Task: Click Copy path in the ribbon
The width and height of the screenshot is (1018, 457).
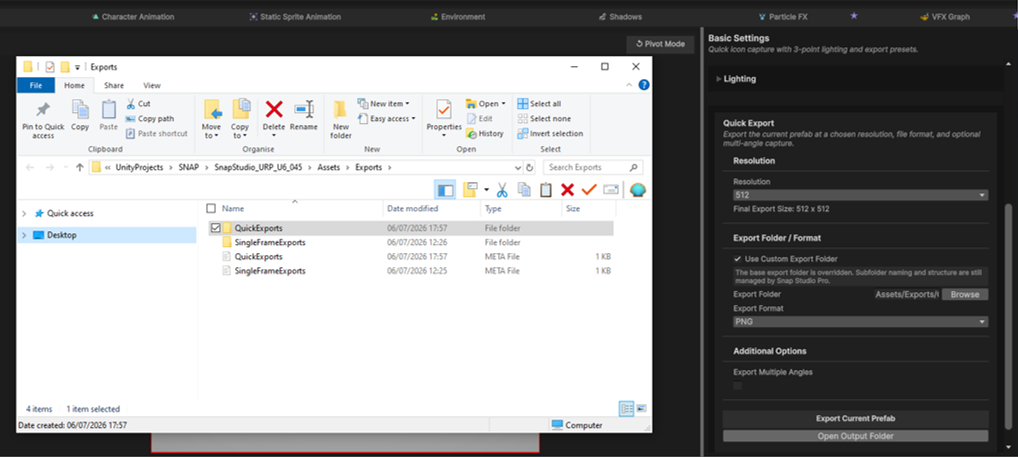Action: point(149,119)
